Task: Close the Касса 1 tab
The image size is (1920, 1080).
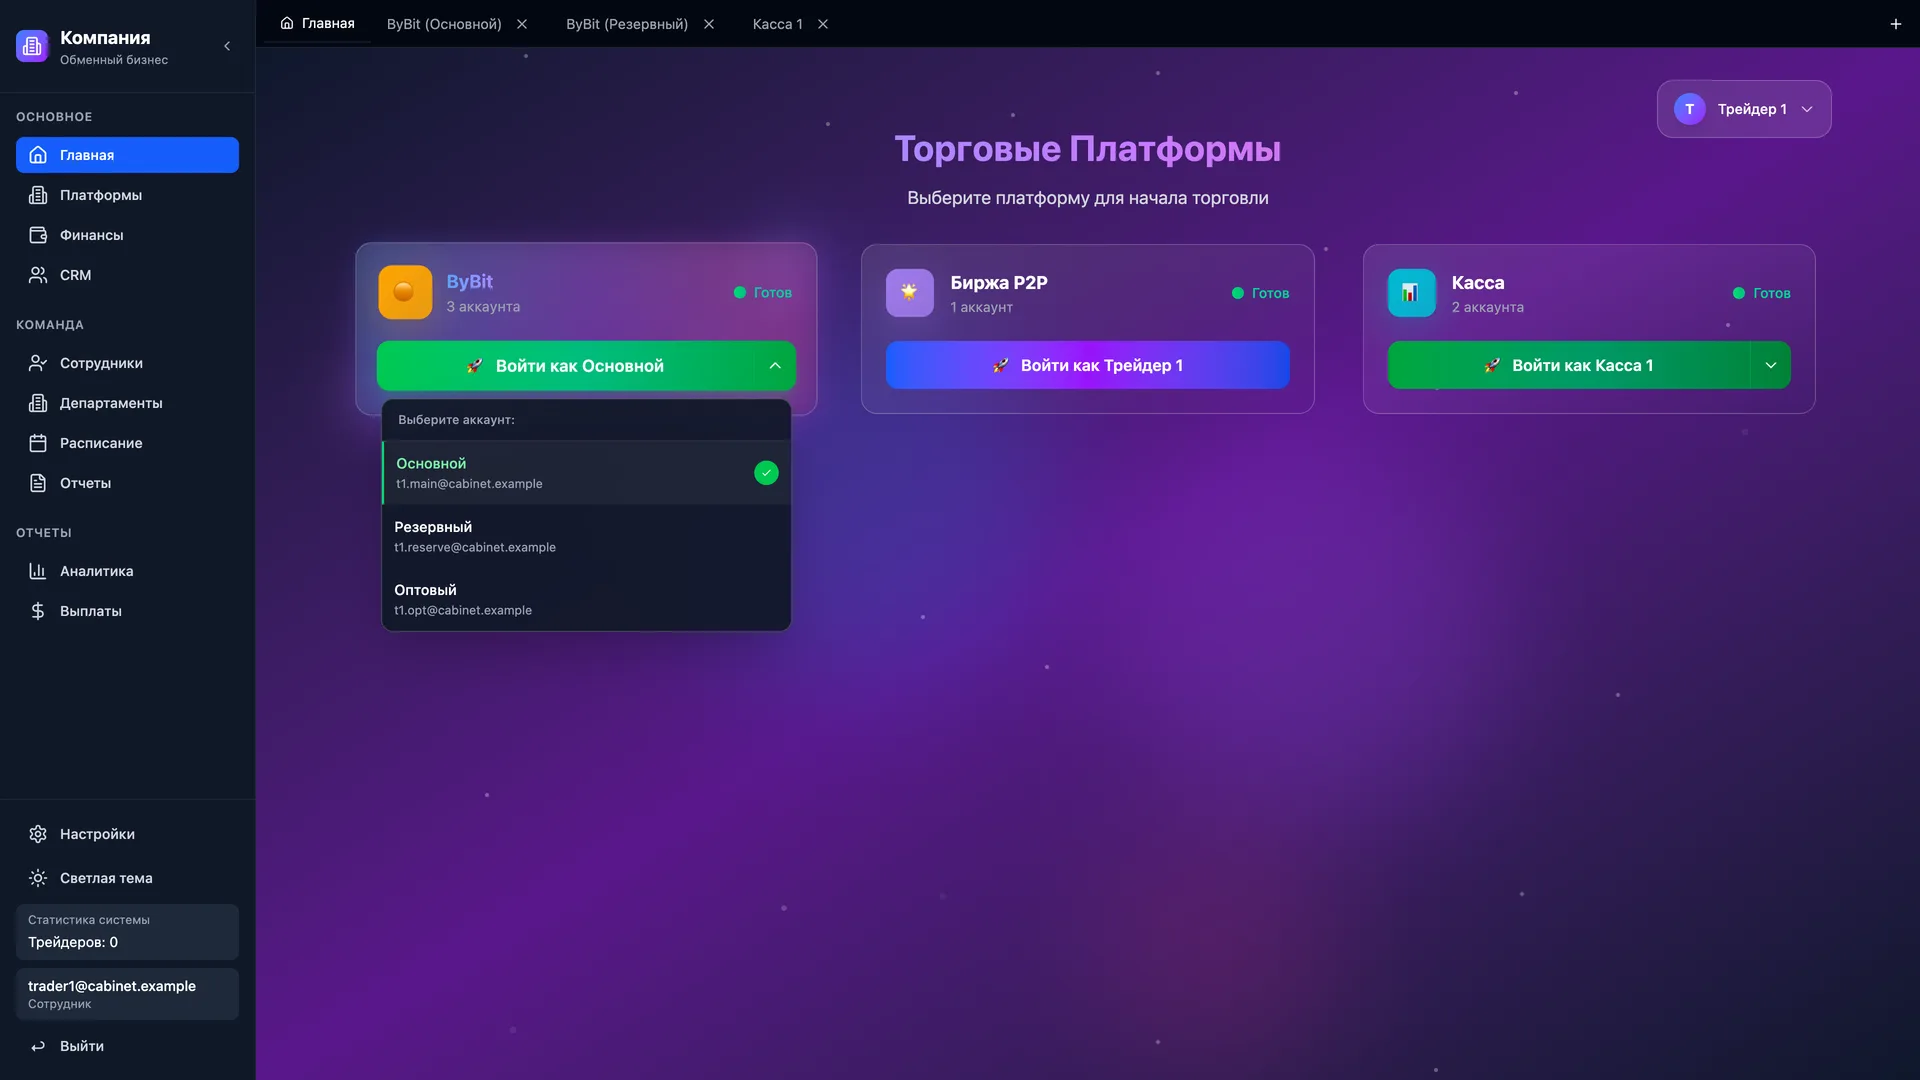Action: pyautogui.click(x=823, y=24)
